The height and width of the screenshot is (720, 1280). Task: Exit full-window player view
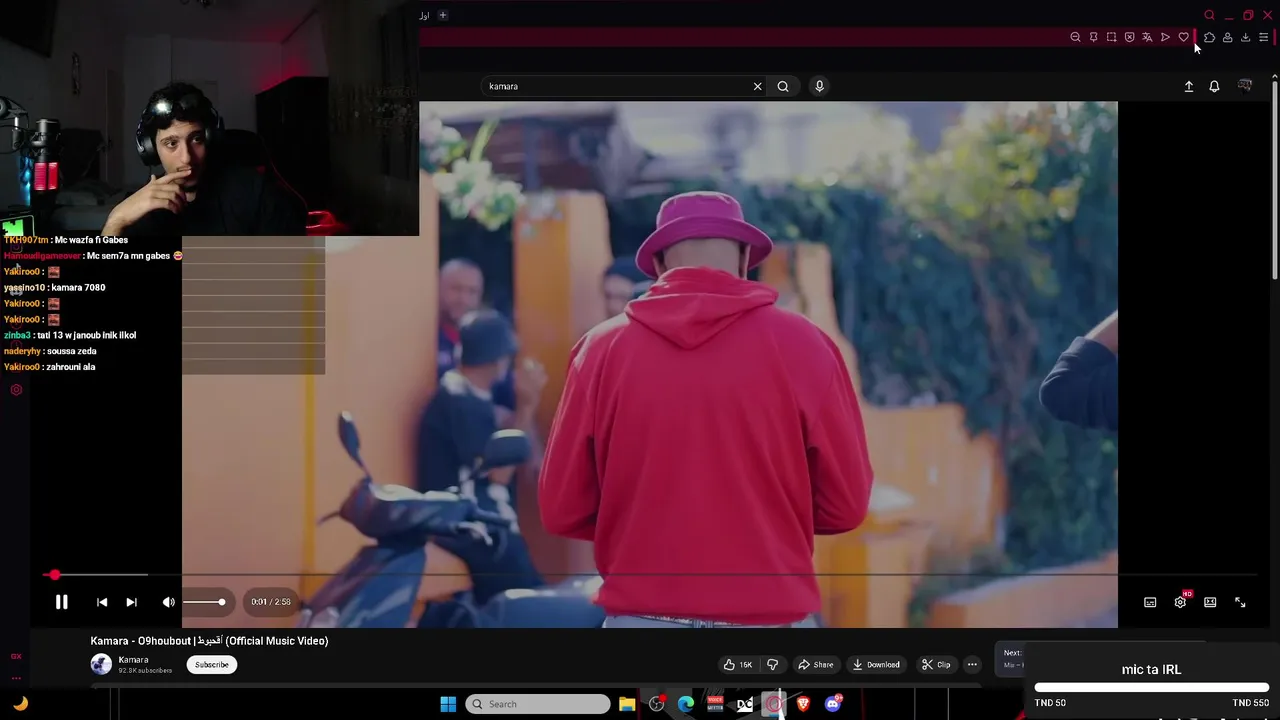point(1240,602)
